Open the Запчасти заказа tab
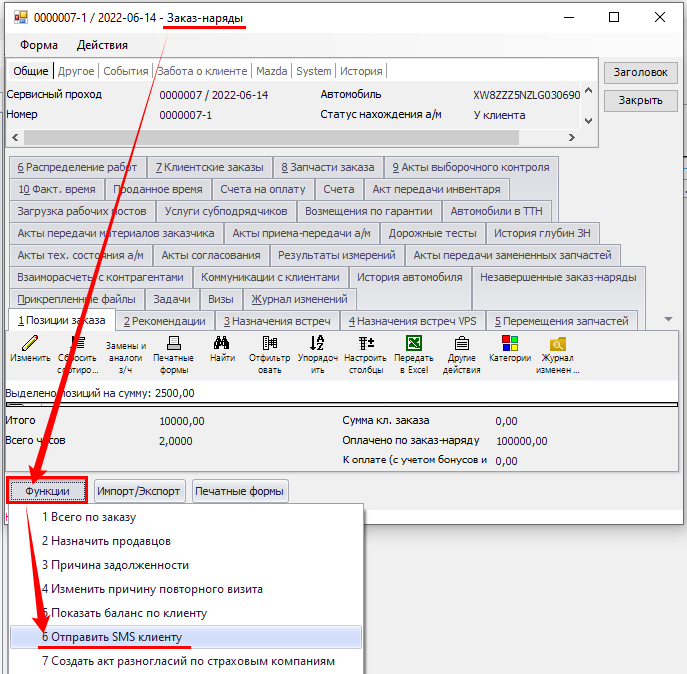The height and width of the screenshot is (674, 687). [x=328, y=167]
